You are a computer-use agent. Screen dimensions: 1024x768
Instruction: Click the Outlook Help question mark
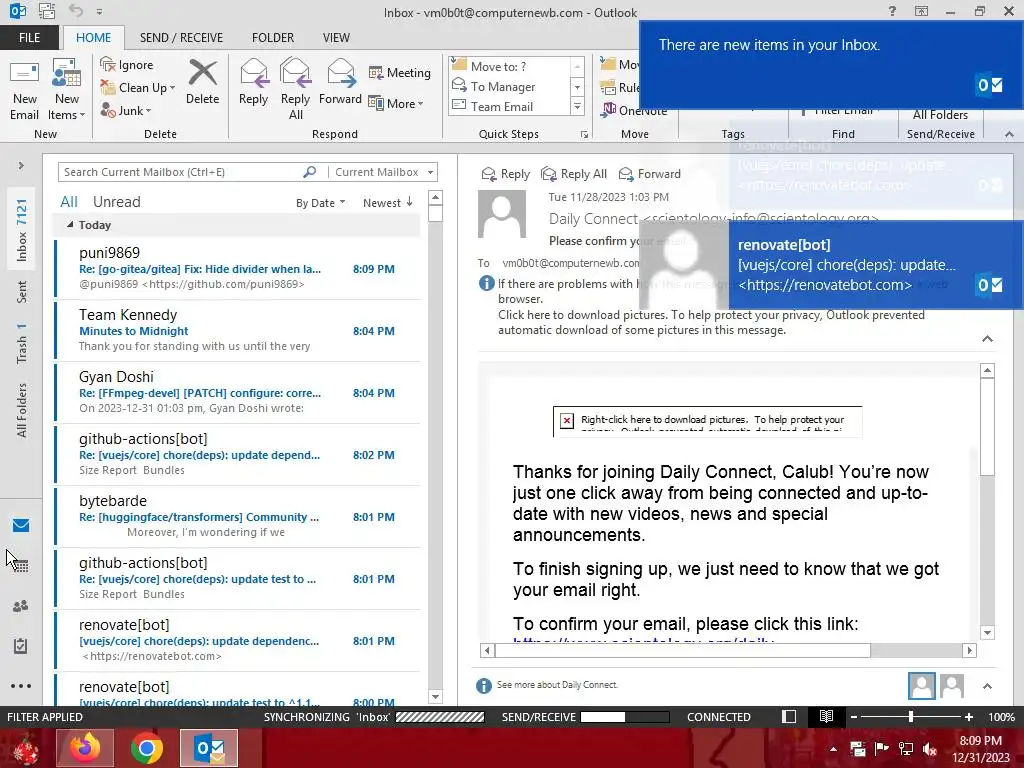click(892, 11)
